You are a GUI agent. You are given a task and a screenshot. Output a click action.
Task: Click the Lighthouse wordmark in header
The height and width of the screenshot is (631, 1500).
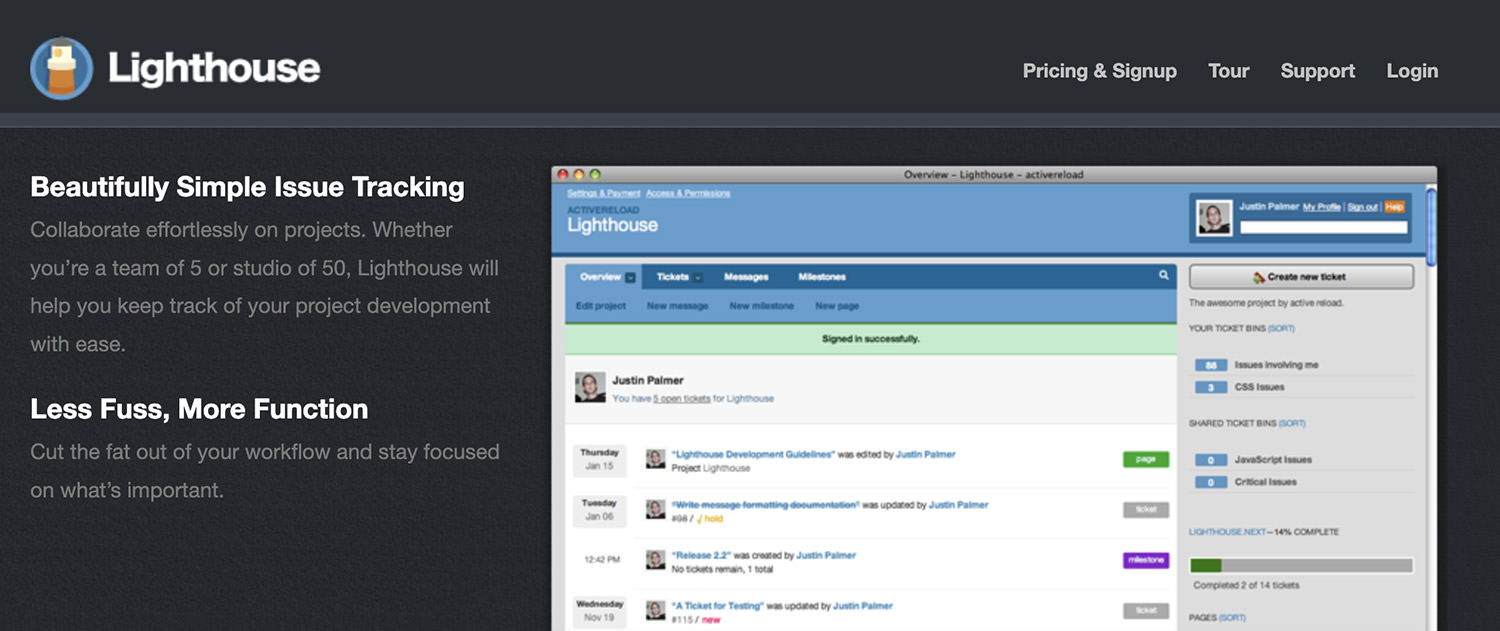pyautogui.click(x=214, y=68)
